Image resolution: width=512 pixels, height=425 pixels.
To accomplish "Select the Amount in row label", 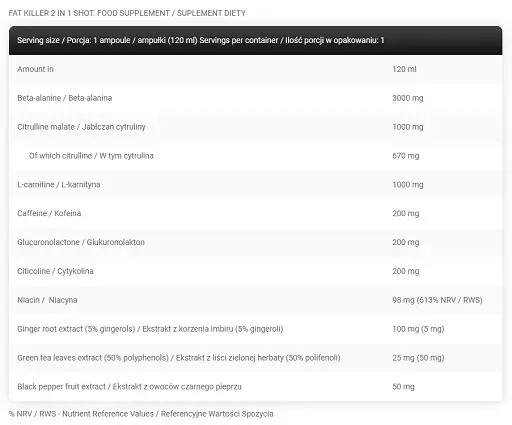I will [x=35, y=69].
